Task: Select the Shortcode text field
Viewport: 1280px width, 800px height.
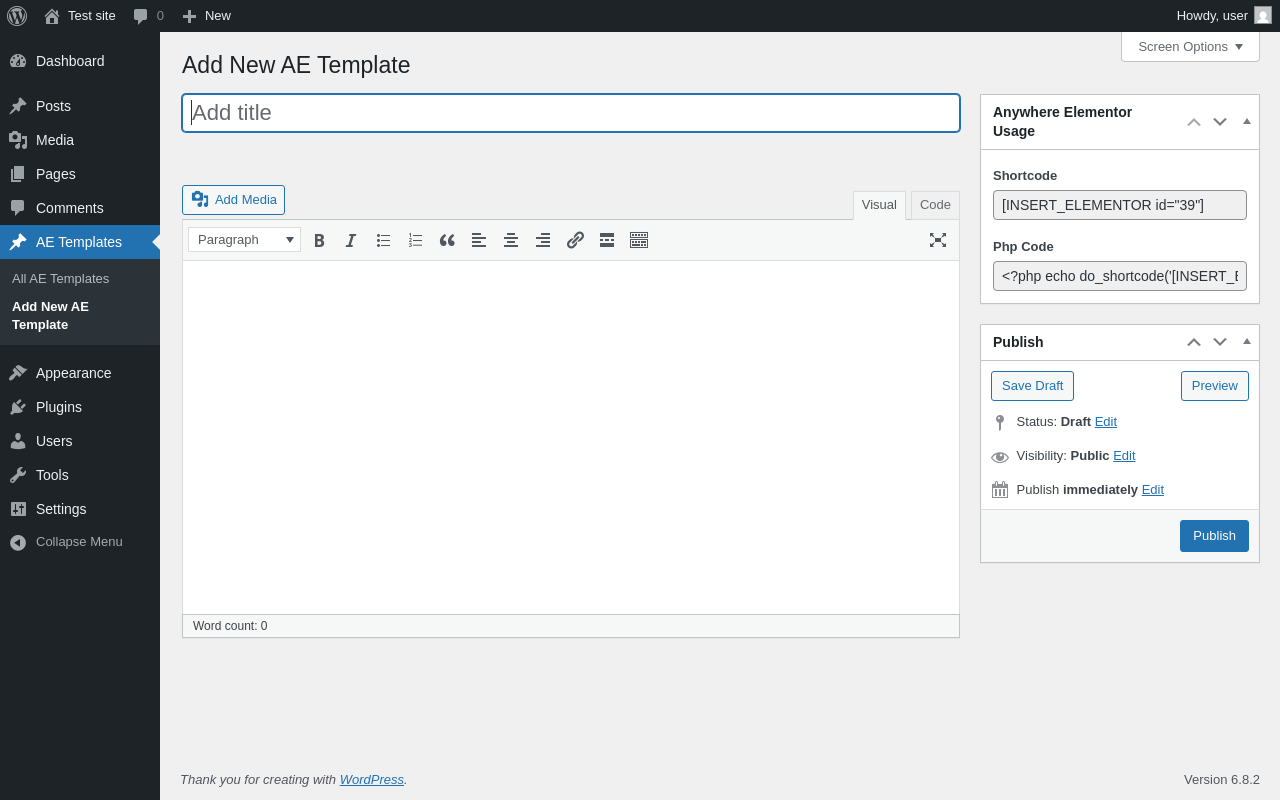Action: coord(1120,205)
